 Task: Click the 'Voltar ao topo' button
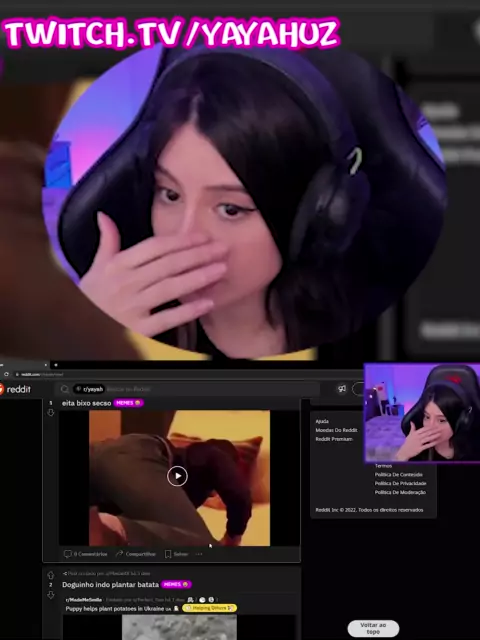pos(373,628)
